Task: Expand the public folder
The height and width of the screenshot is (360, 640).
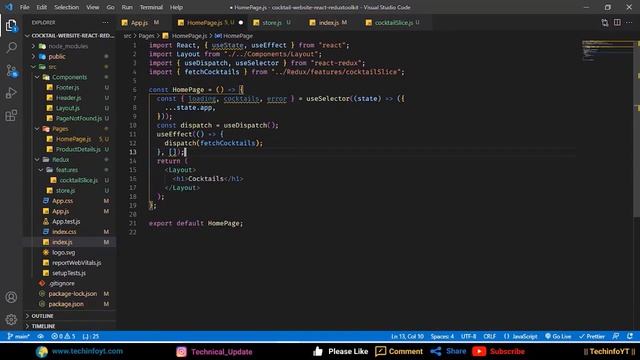Action: [x=69, y=56]
